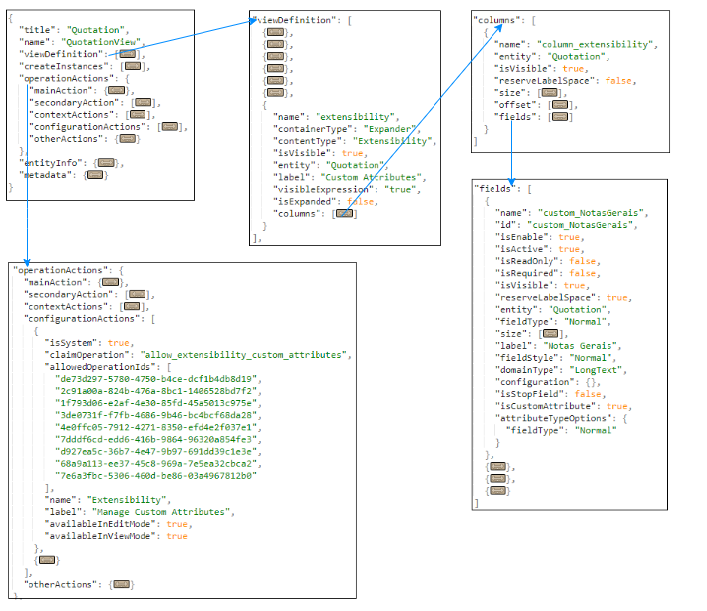Expand mainAction badge above allowedOperationIds list
Viewport: 707px width, 611px height.
point(110,282)
